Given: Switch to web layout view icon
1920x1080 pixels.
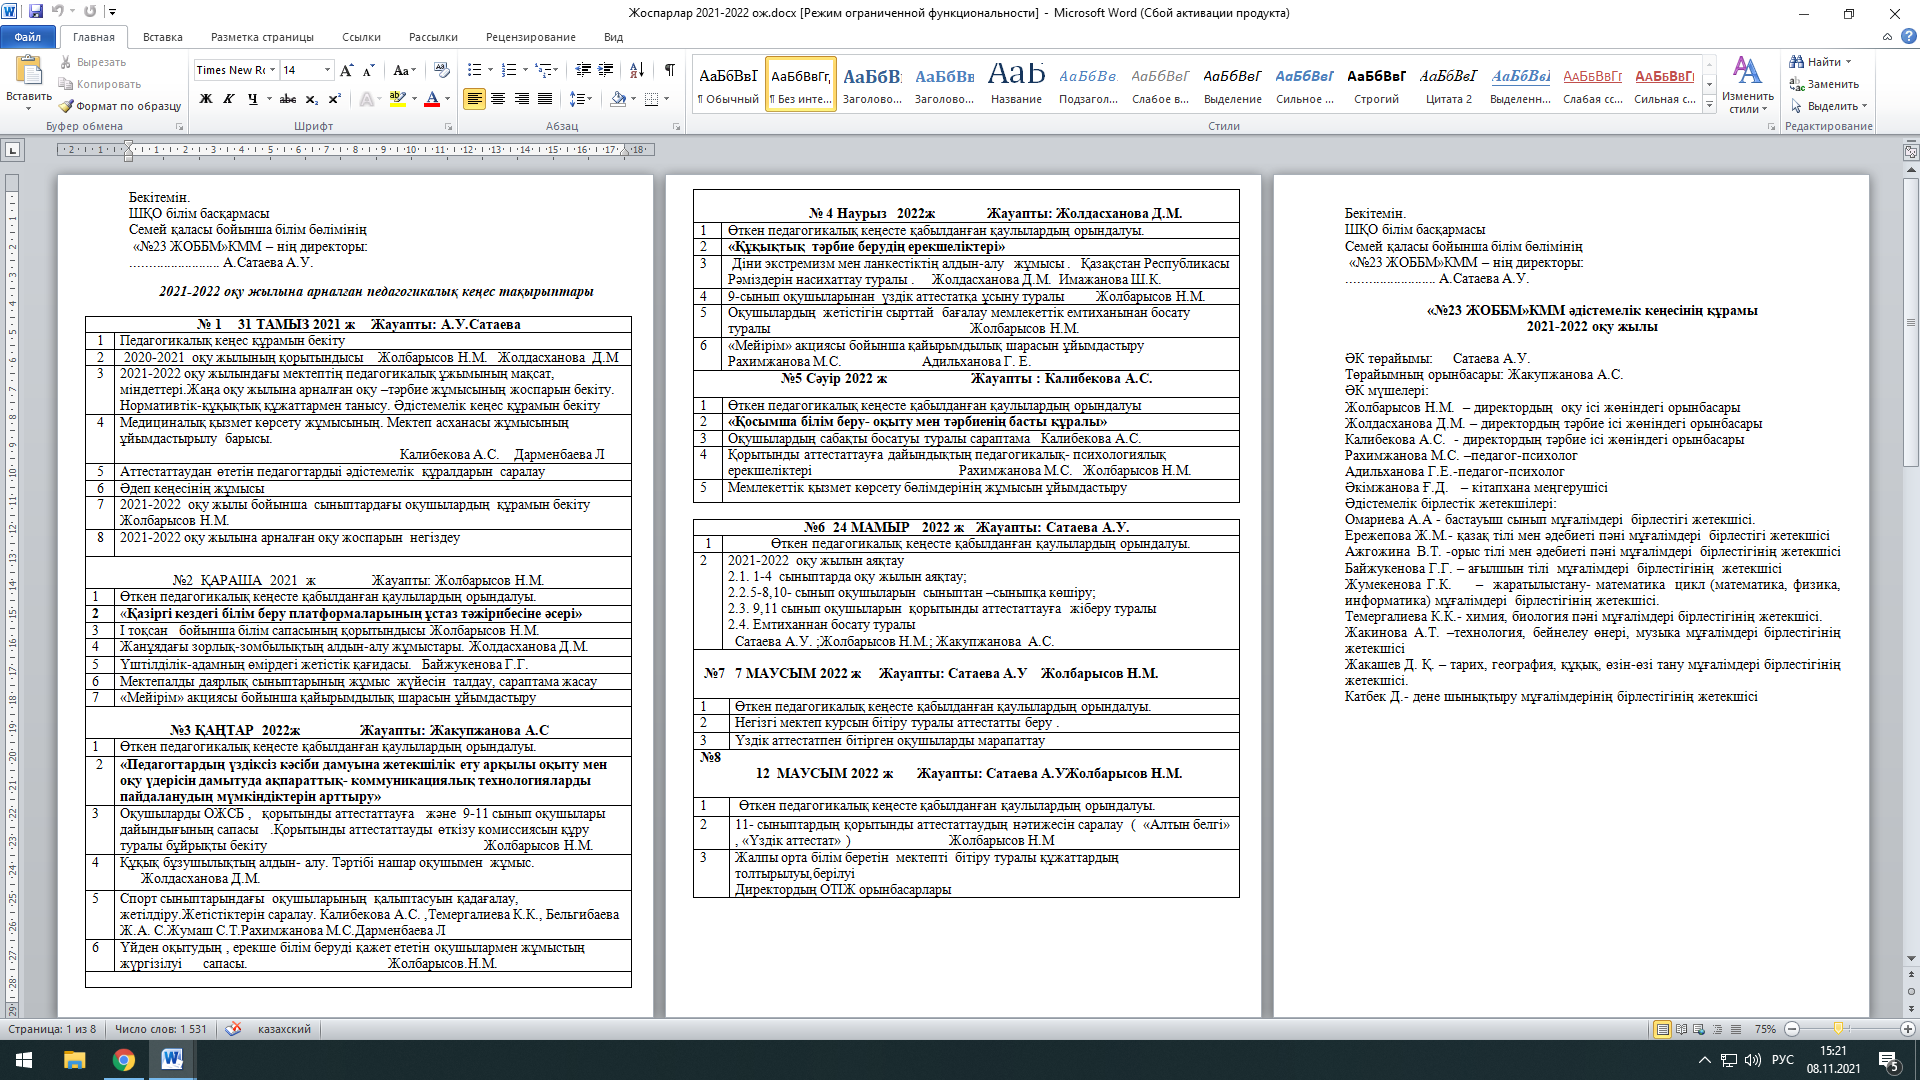Looking at the screenshot, I should click(1700, 1029).
